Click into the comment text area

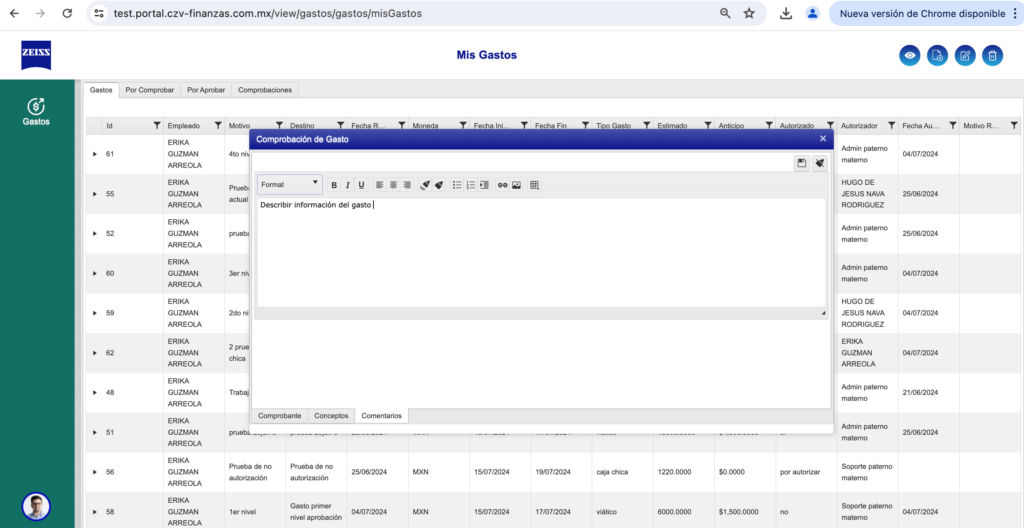pos(541,252)
